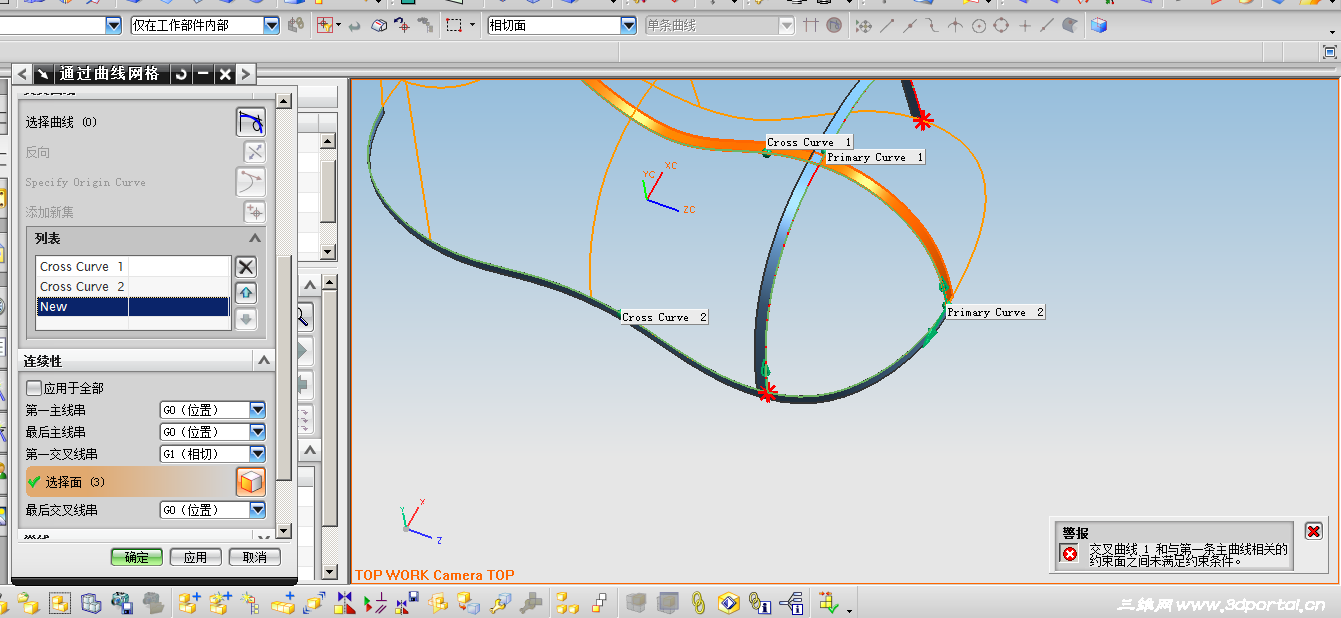
Task: Go to previous dialog with left arrow
Action: pos(22,74)
